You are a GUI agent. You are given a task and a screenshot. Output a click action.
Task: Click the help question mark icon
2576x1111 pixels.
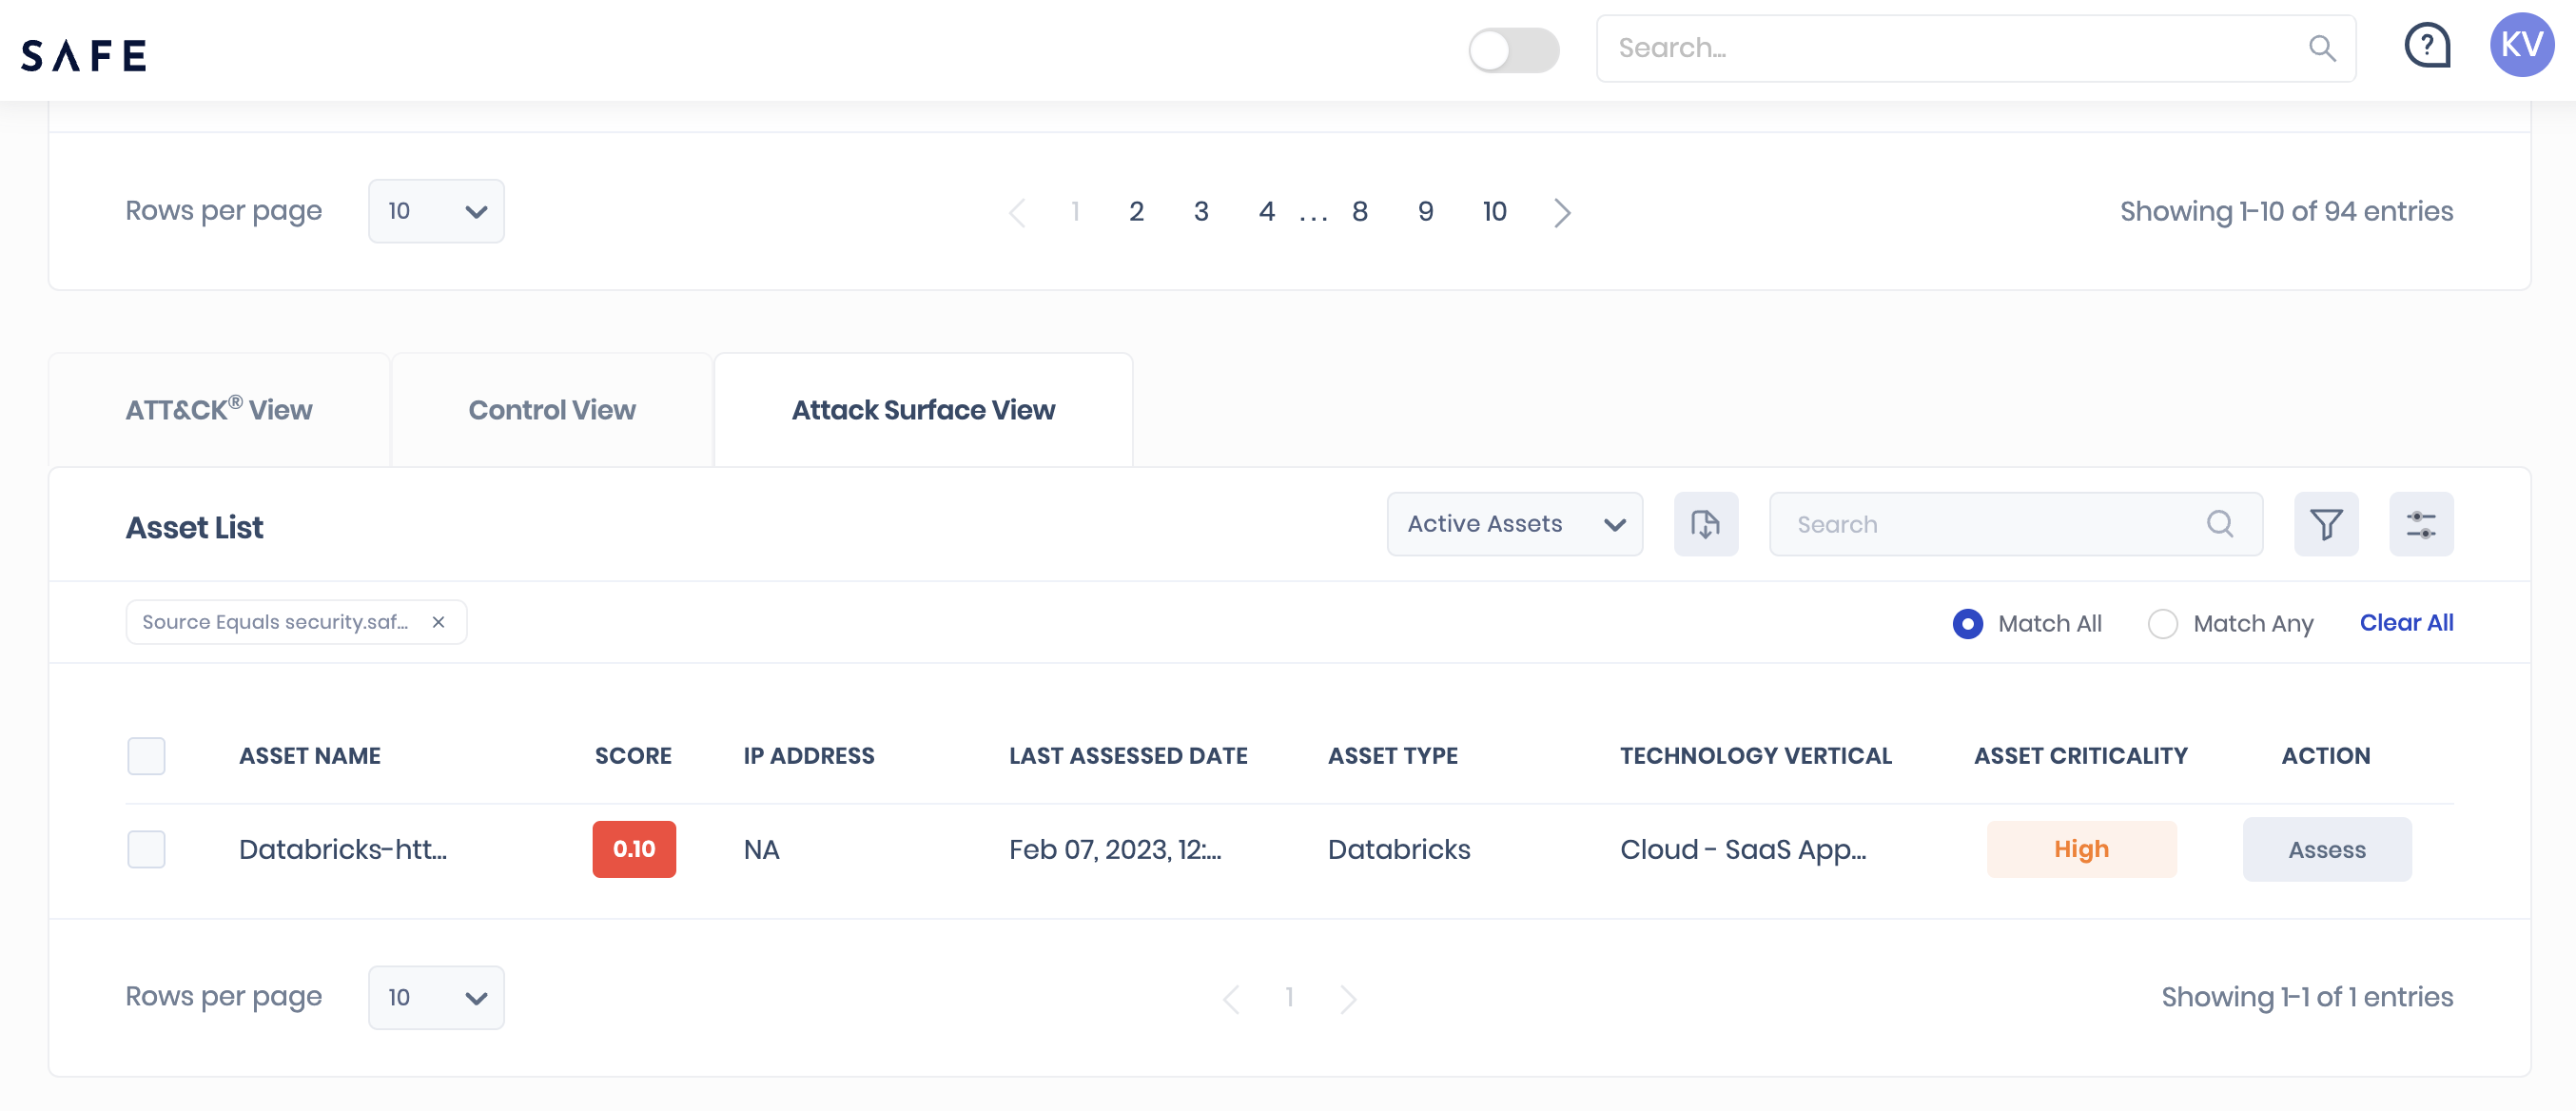(2429, 46)
